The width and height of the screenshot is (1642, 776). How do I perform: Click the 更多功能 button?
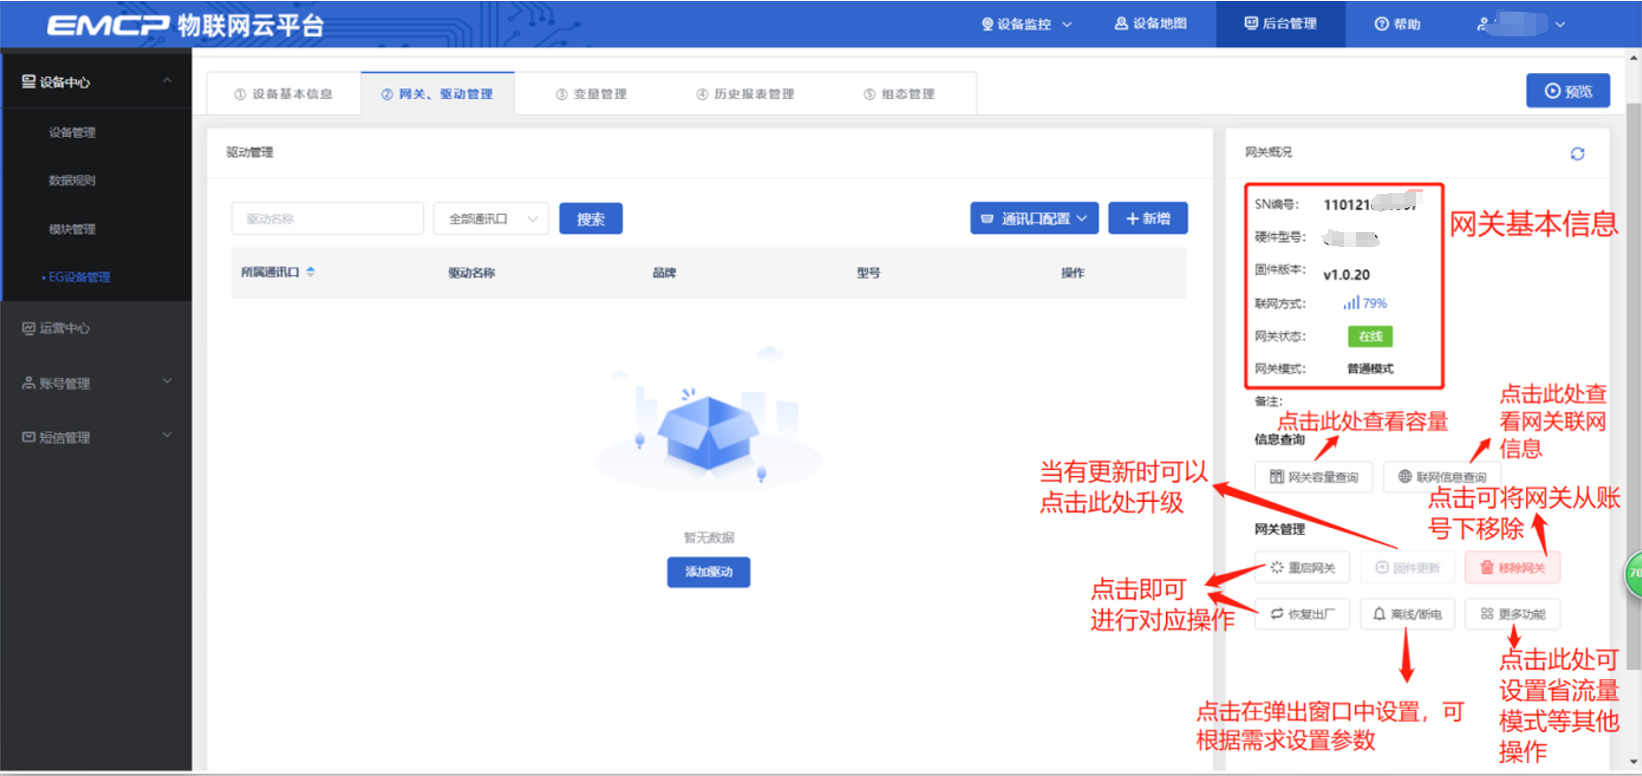point(1512,614)
